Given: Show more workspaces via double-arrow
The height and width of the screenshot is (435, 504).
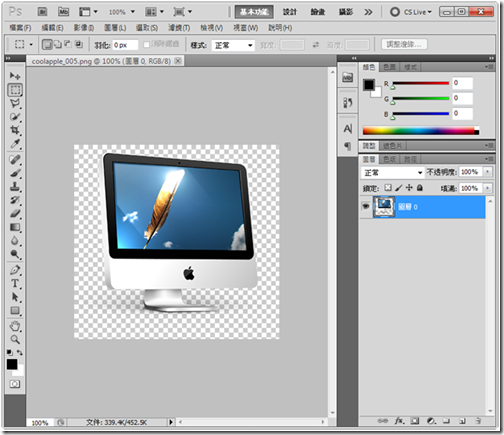Looking at the screenshot, I should (x=368, y=12).
